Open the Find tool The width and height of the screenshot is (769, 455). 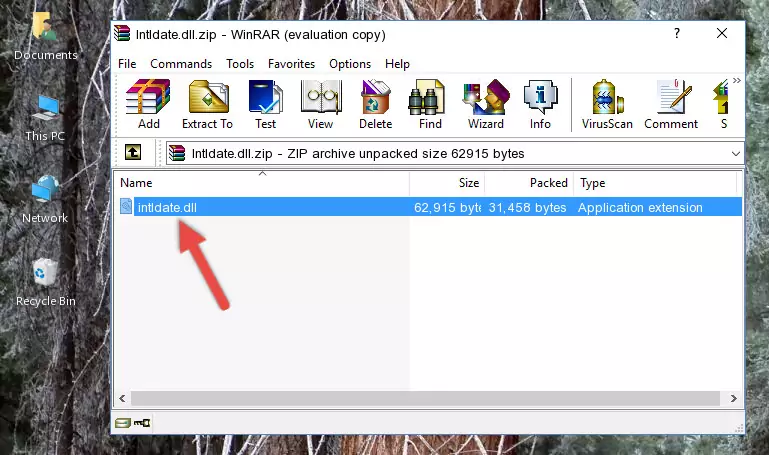[x=430, y=104]
